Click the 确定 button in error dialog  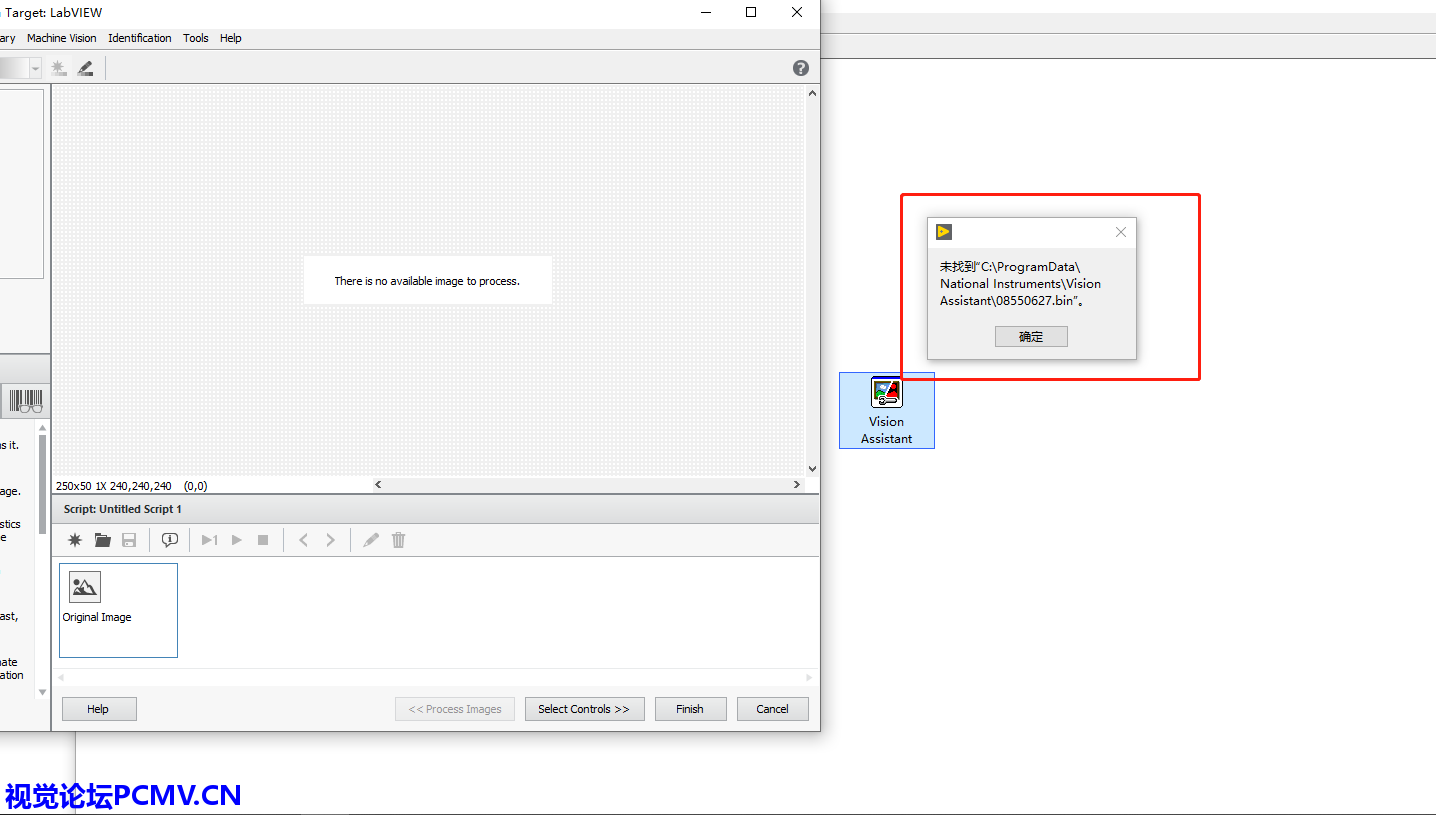coord(1031,337)
